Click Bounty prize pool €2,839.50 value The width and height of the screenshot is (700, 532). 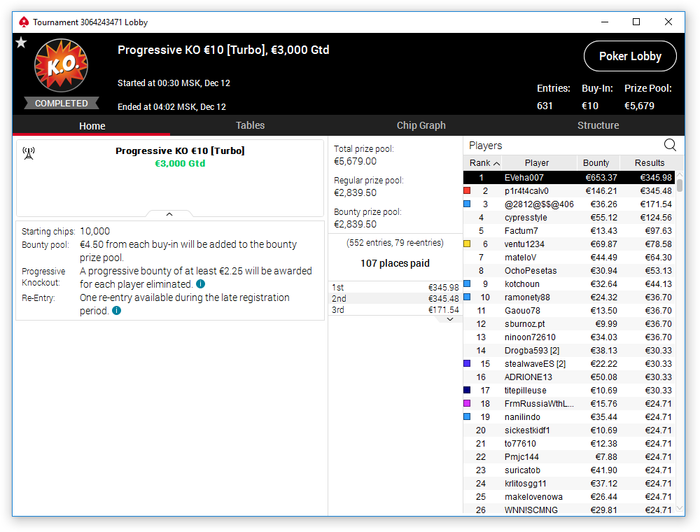point(355,224)
